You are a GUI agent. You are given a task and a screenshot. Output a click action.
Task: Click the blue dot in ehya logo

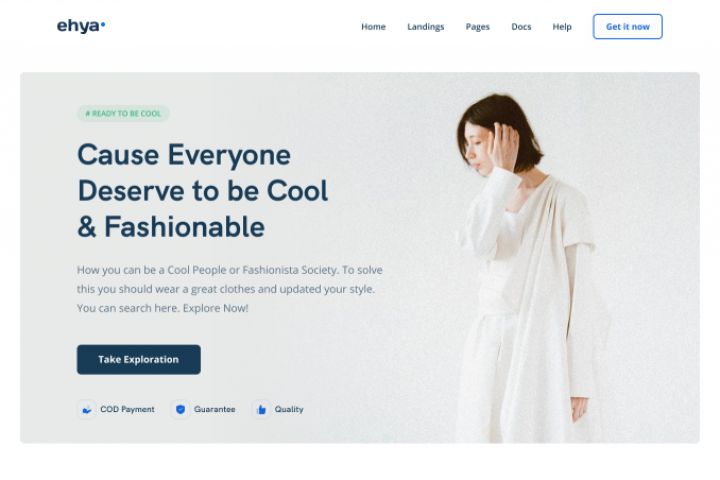(x=103, y=24)
